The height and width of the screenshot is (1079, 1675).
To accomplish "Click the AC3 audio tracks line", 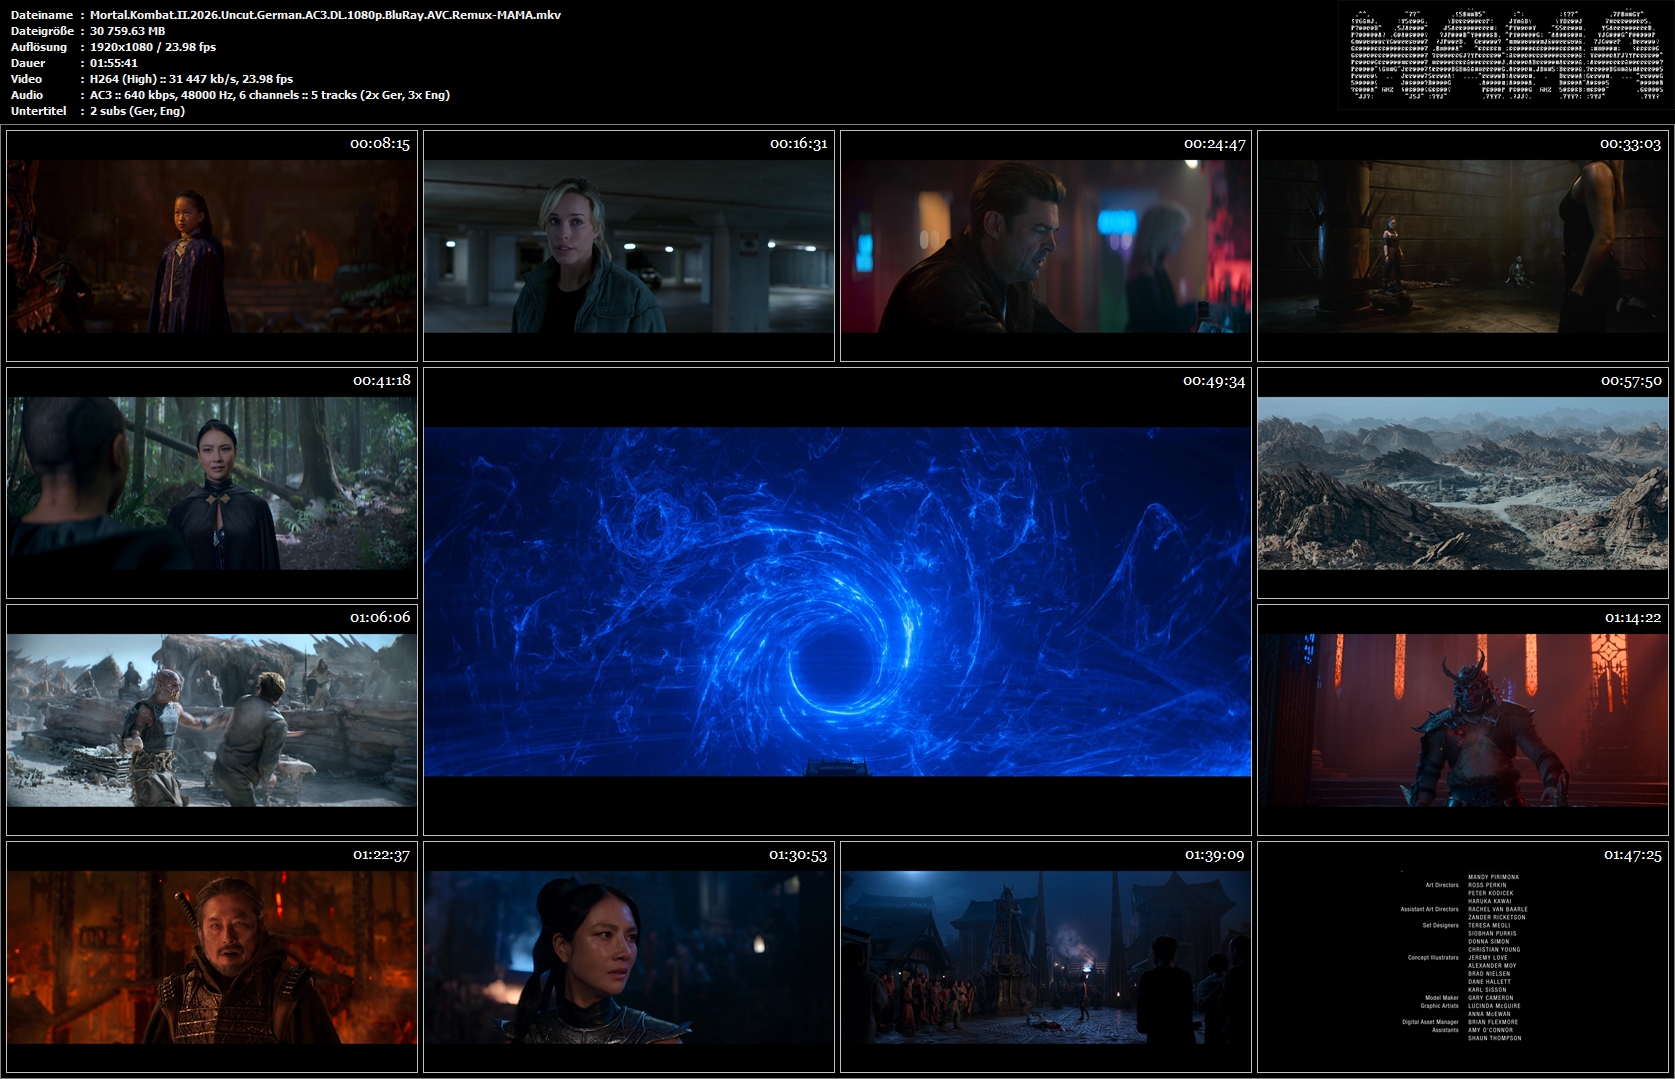I will pos(270,95).
